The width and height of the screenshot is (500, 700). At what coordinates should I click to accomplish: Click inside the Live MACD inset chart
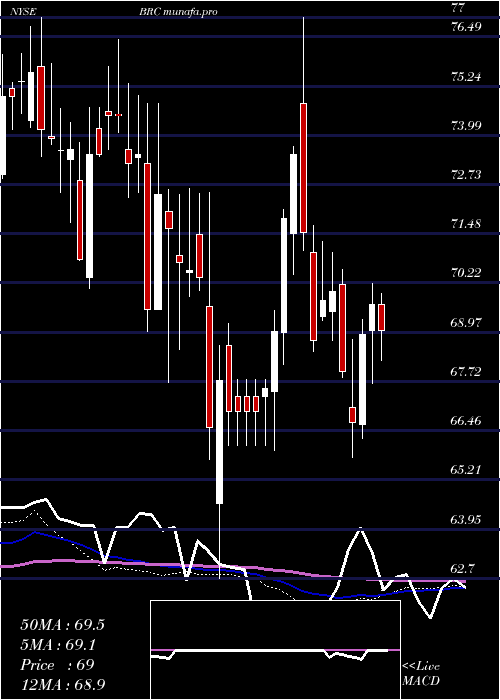(x=275, y=650)
